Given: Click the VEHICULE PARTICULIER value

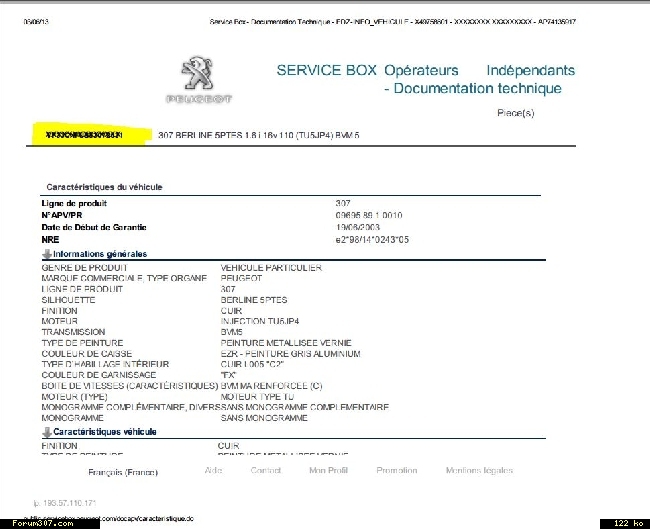Looking at the screenshot, I should pos(271,268).
